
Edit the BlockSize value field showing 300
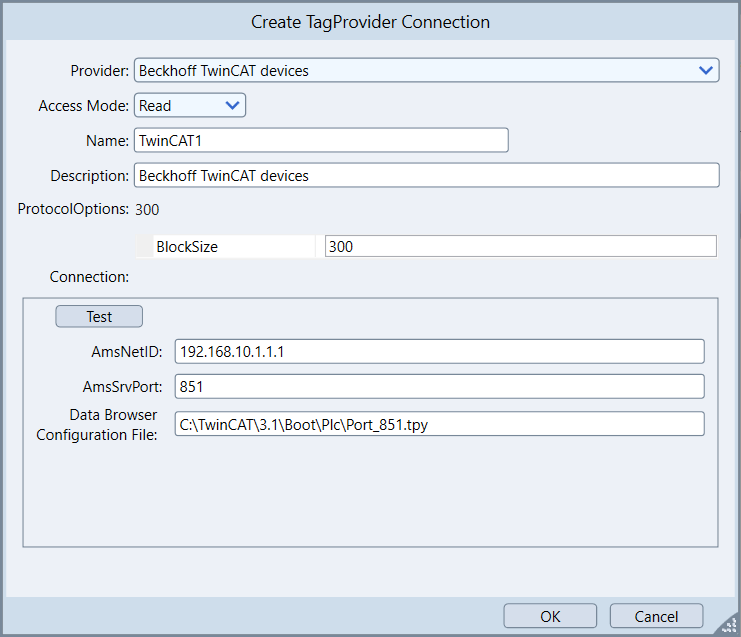click(x=520, y=246)
